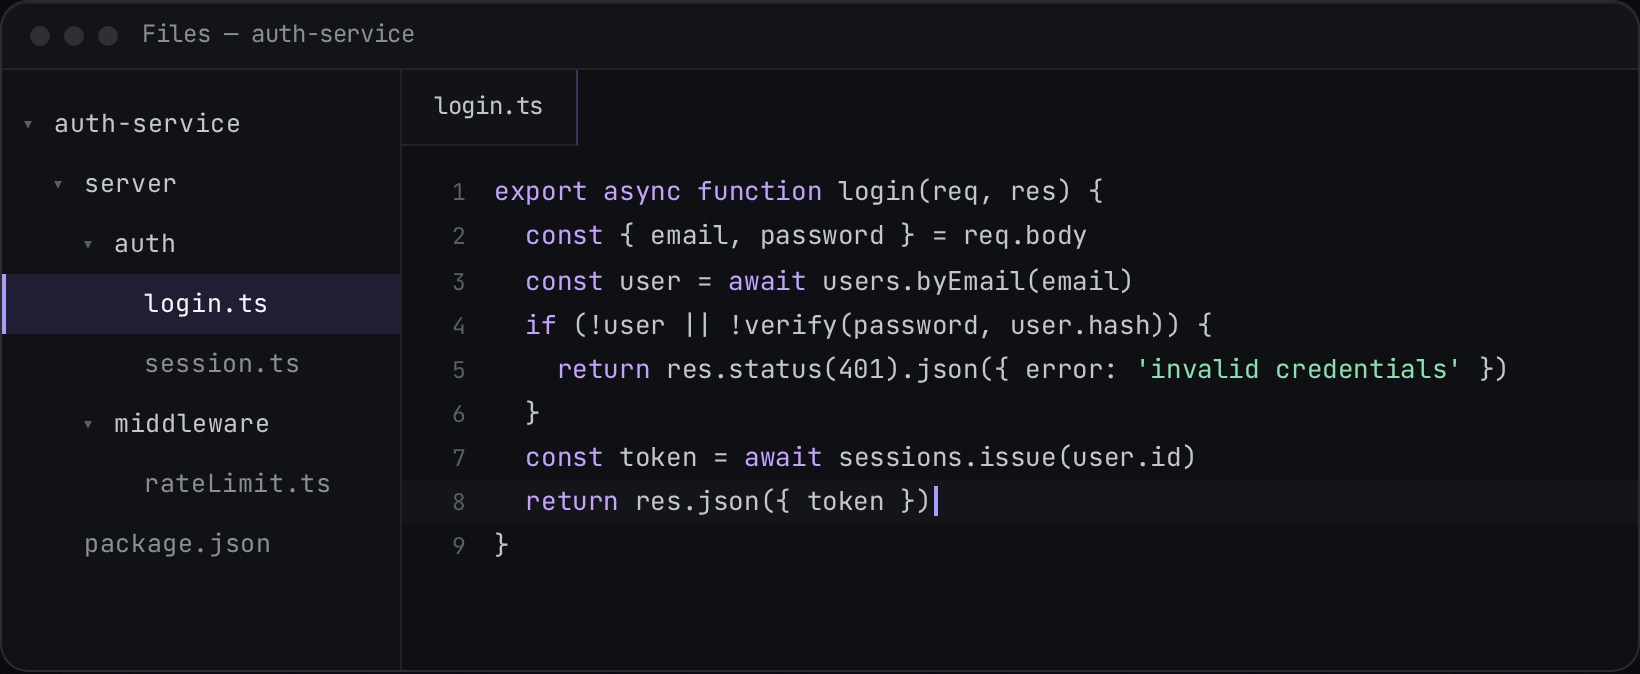Click the first window control dot
The width and height of the screenshot is (1640, 674).
40,36
